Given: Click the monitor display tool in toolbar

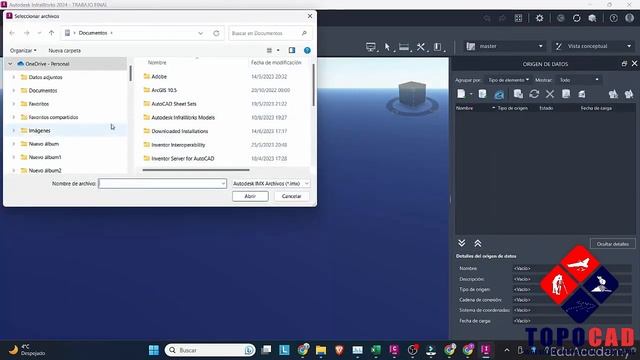Looking at the screenshot, I should pyautogui.click(x=371, y=47).
